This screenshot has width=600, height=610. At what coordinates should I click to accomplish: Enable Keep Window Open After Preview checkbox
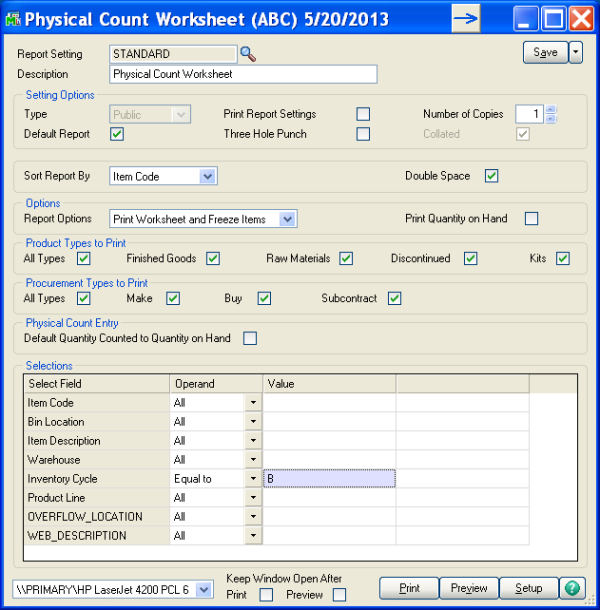(339, 595)
